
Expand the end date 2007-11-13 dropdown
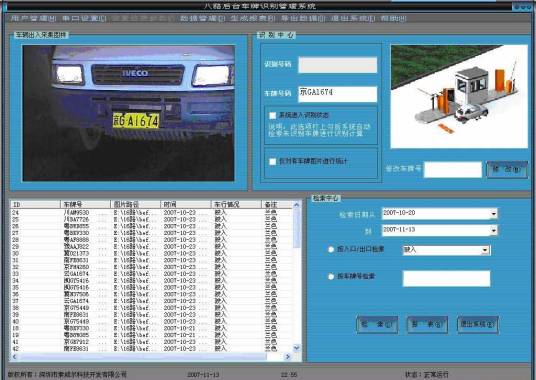pos(493,231)
